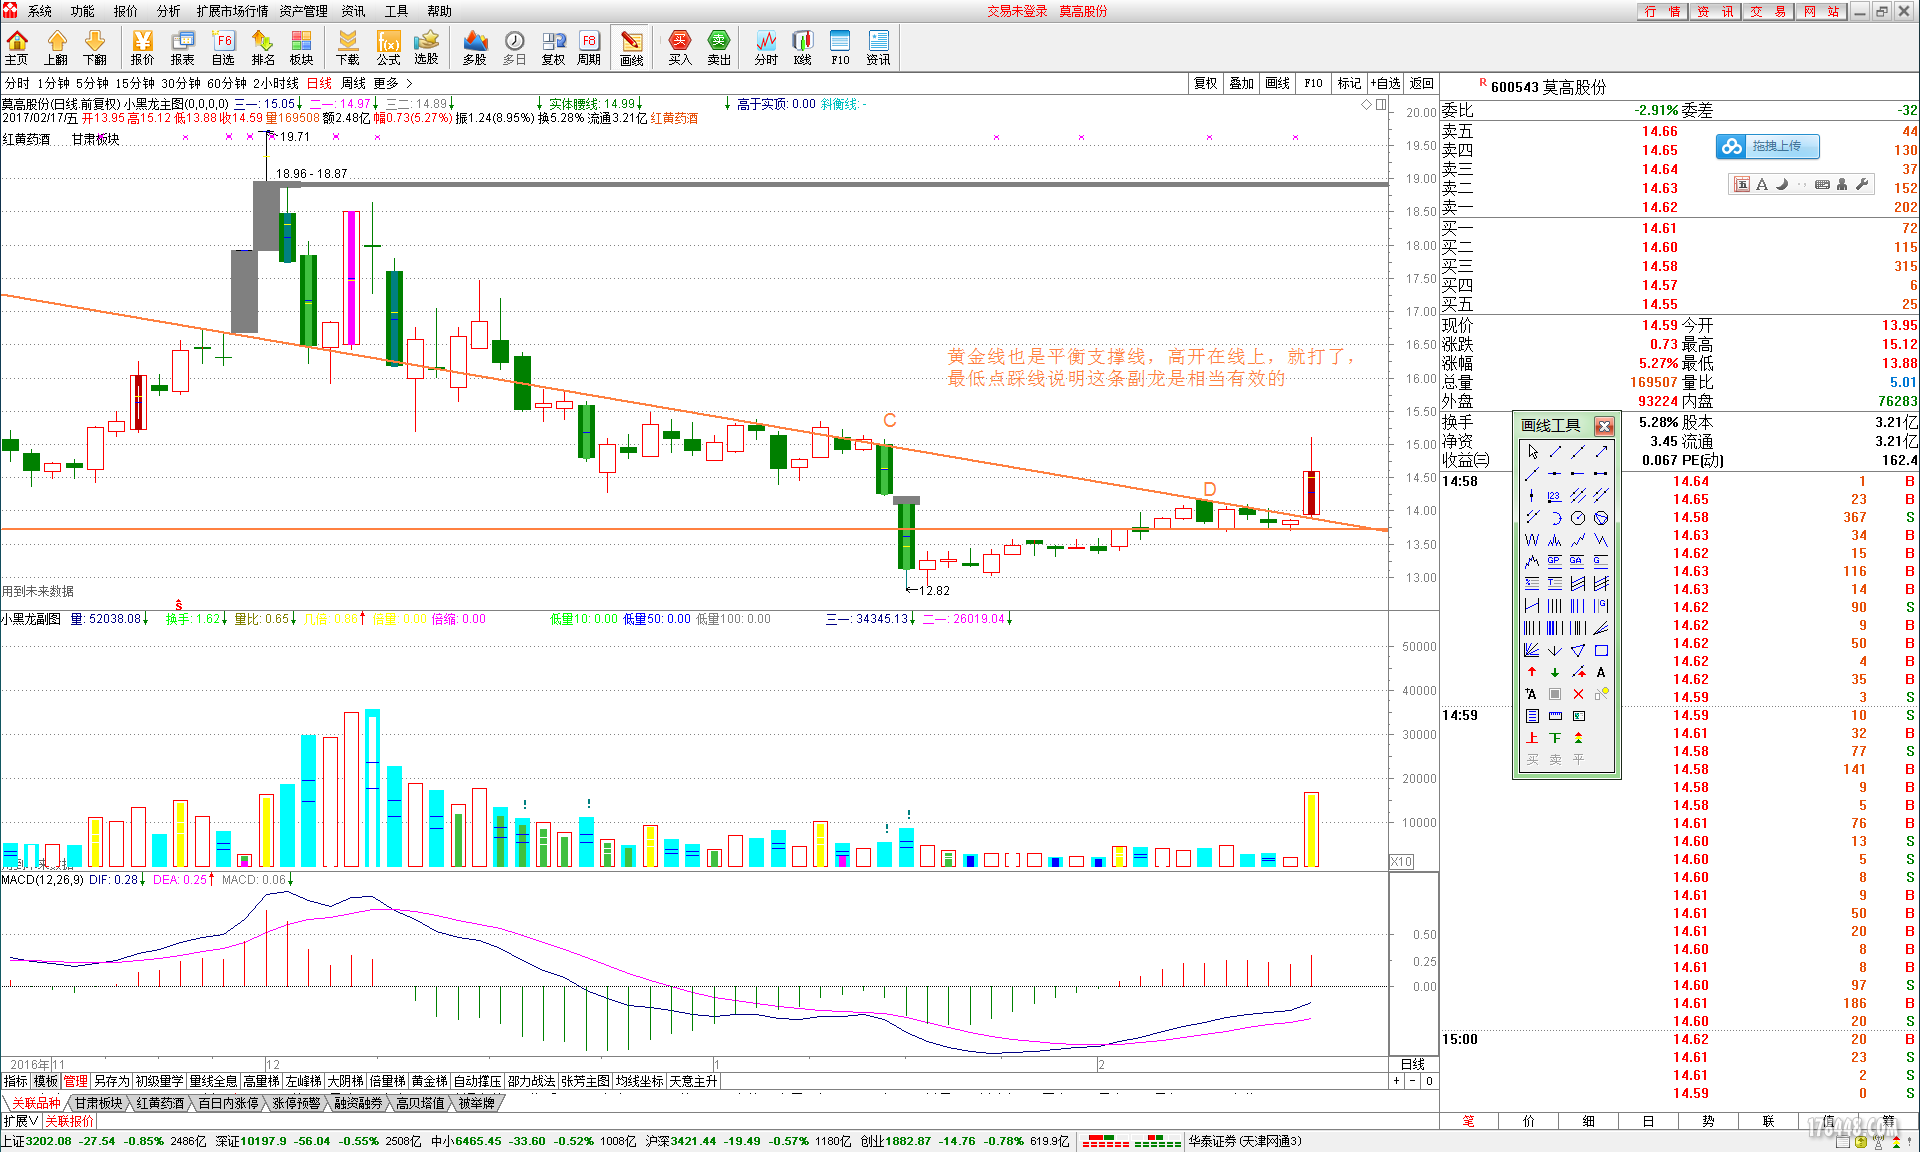The width and height of the screenshot is (1920, 1152).
Task: Select the 红黄药酒 bottom tab
Action: coord(160,1103)
